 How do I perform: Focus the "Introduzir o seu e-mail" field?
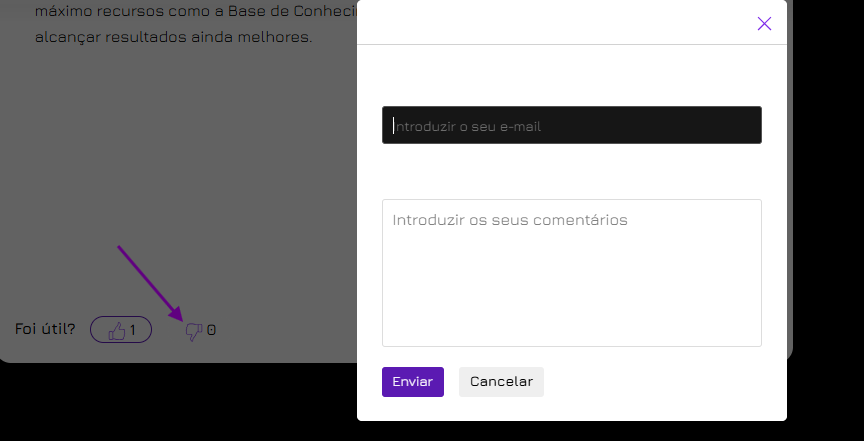point(571,126)
